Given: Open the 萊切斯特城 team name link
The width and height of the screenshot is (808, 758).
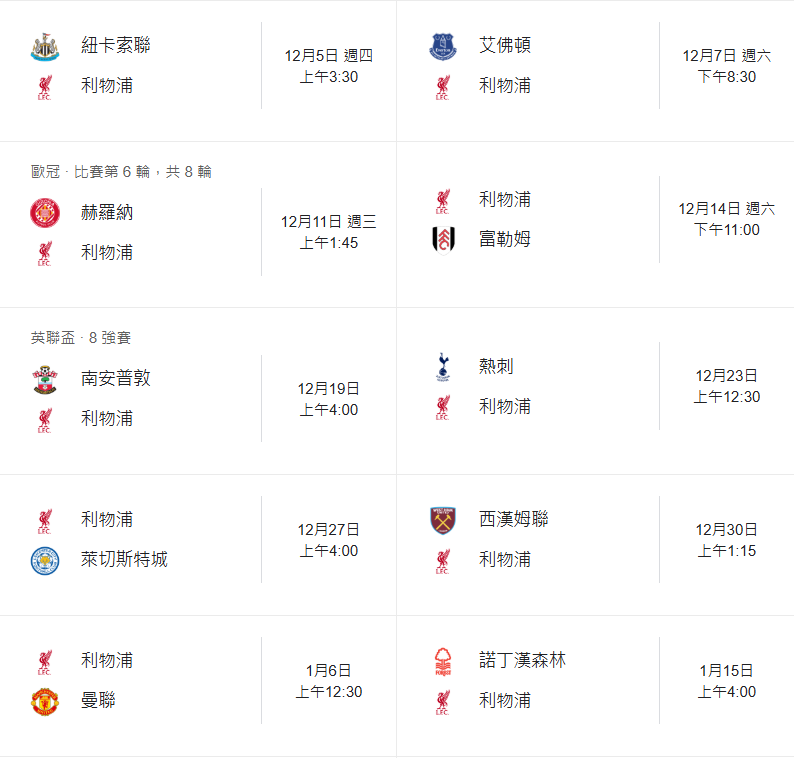Looking at the screenshot, I should tap(124, 560).
